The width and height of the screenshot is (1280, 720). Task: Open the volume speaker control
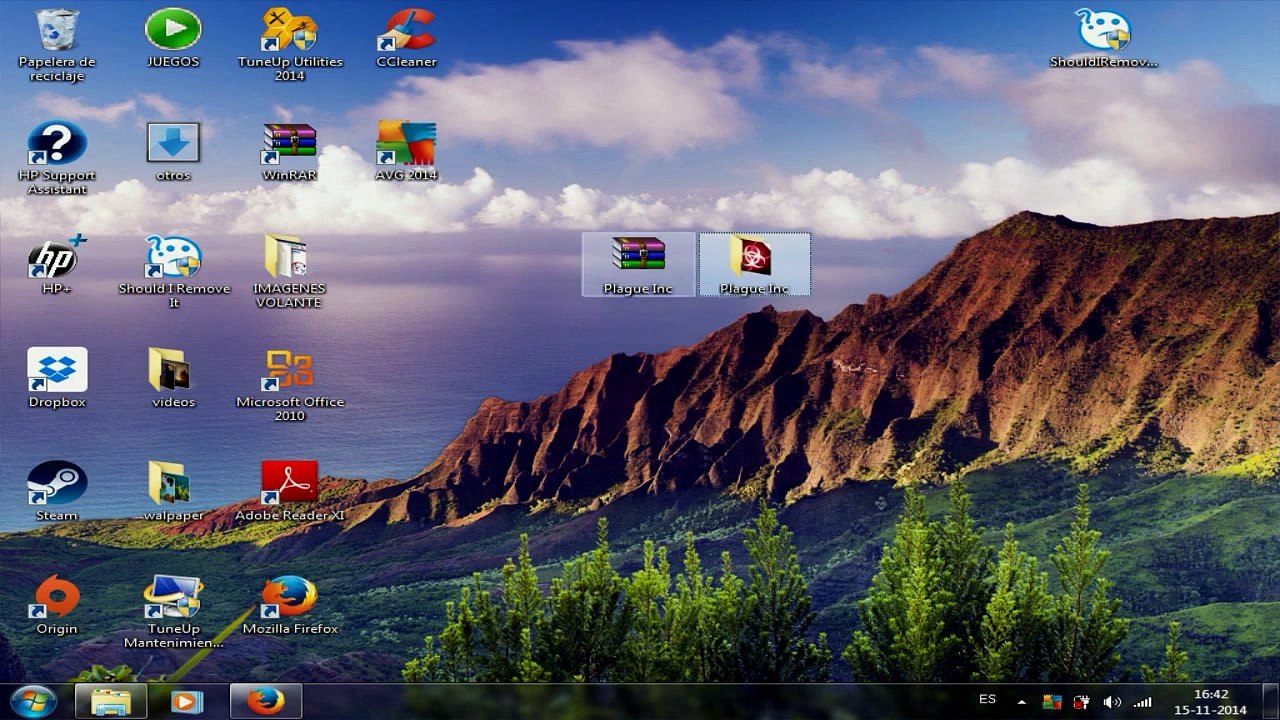point(1111,702)
